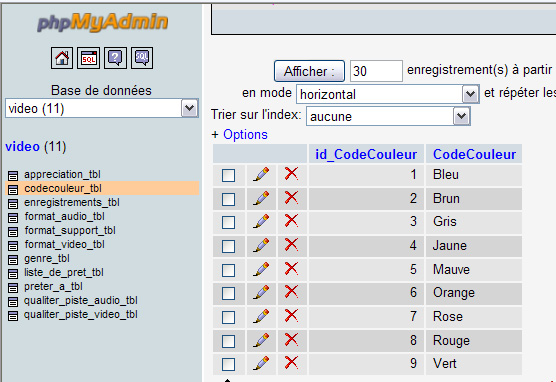This screenshot has height=382, width=556.
Task: Delete the Brun row with red X
Action: [x=291, y=198]
